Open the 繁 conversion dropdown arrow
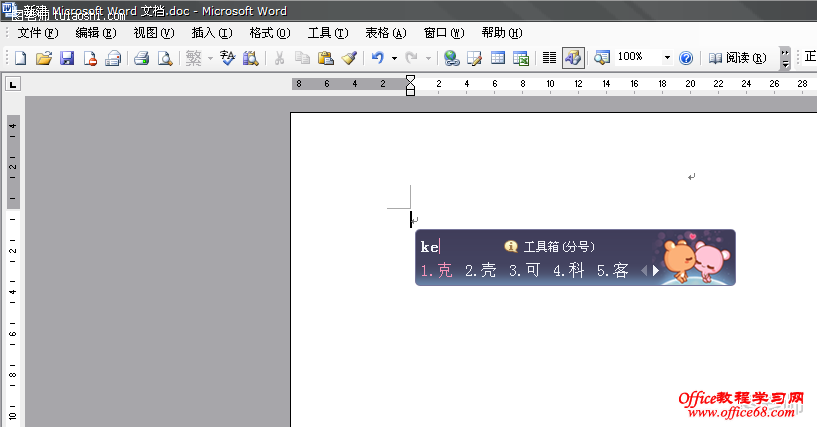Screen dimensions: 817x427 211,58
